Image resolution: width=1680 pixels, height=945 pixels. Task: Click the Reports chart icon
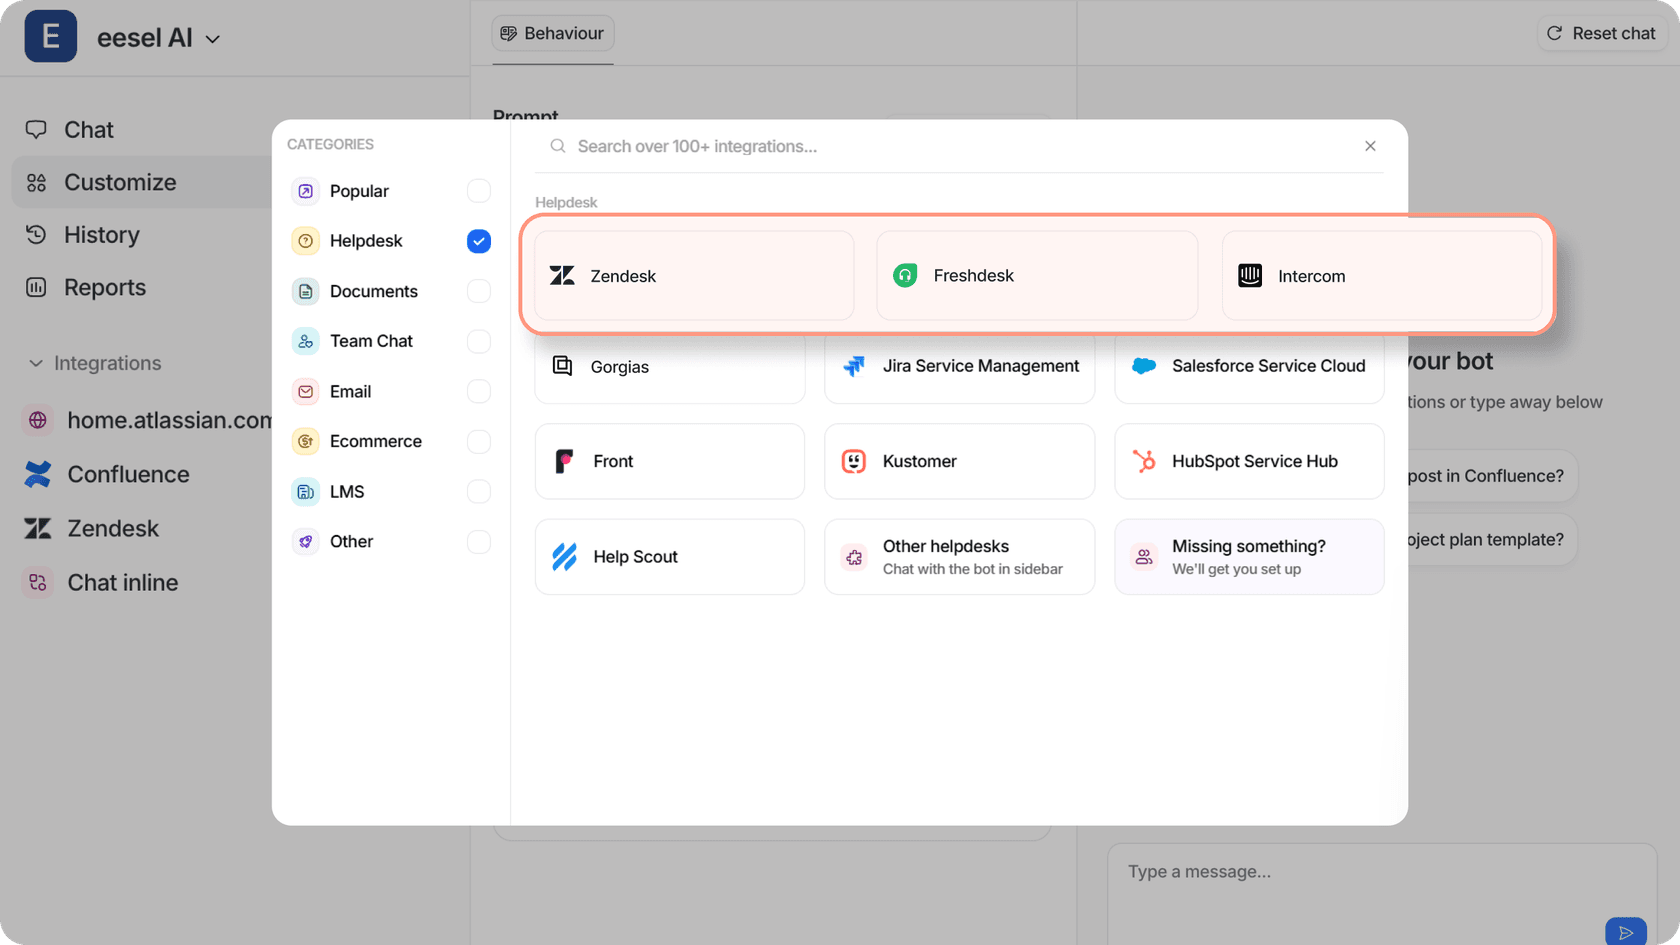point(36,287)
